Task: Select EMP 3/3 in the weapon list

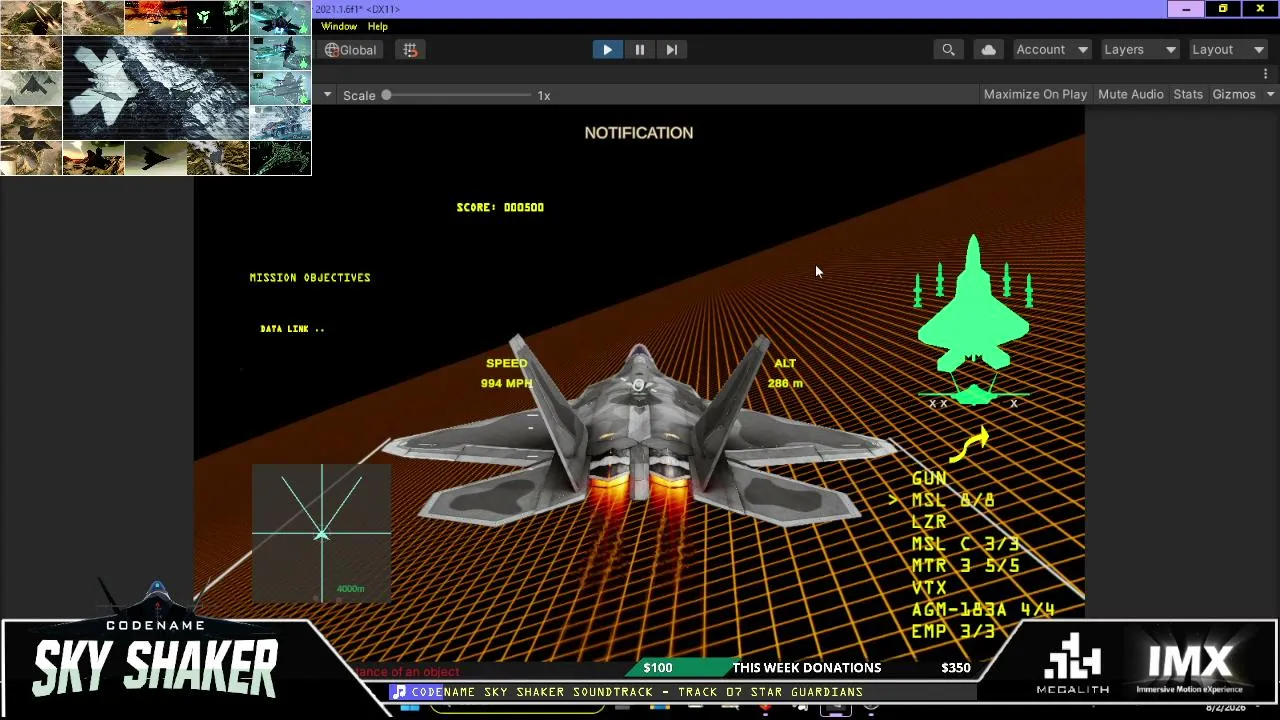Action: tap(953, 632)
